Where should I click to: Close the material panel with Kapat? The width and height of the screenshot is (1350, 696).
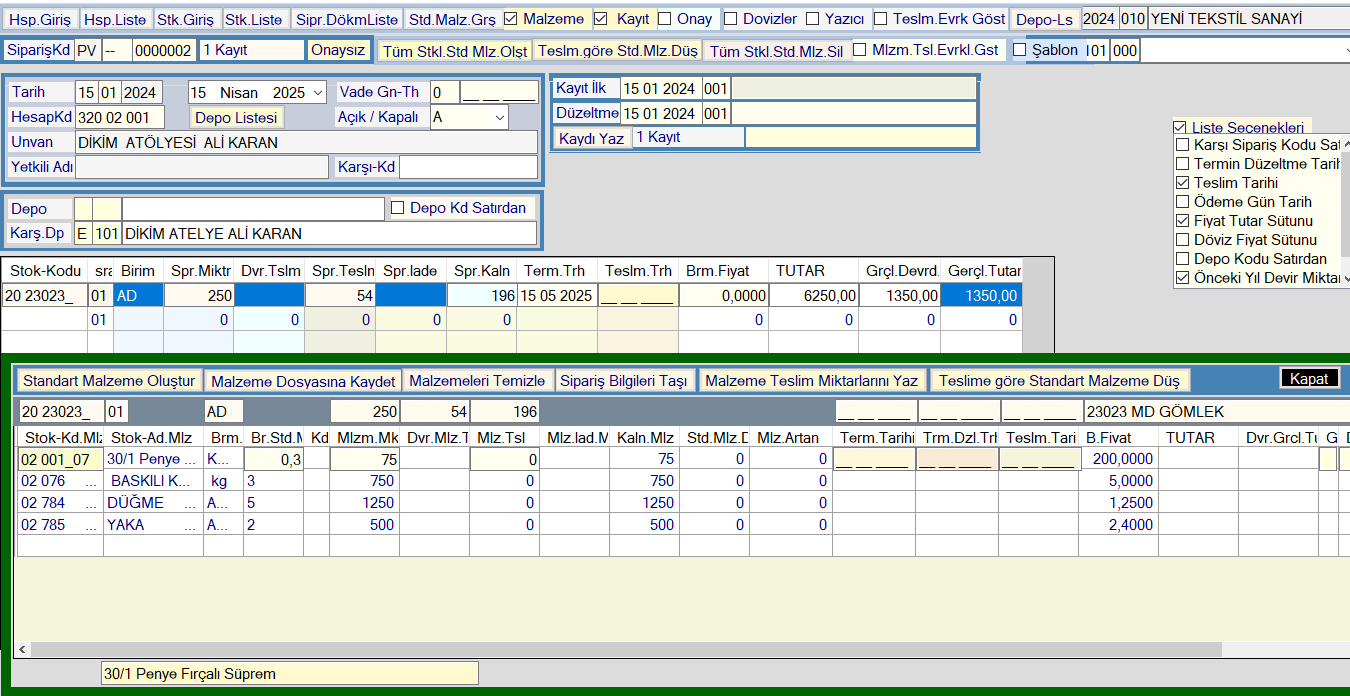pos(1309,378)
